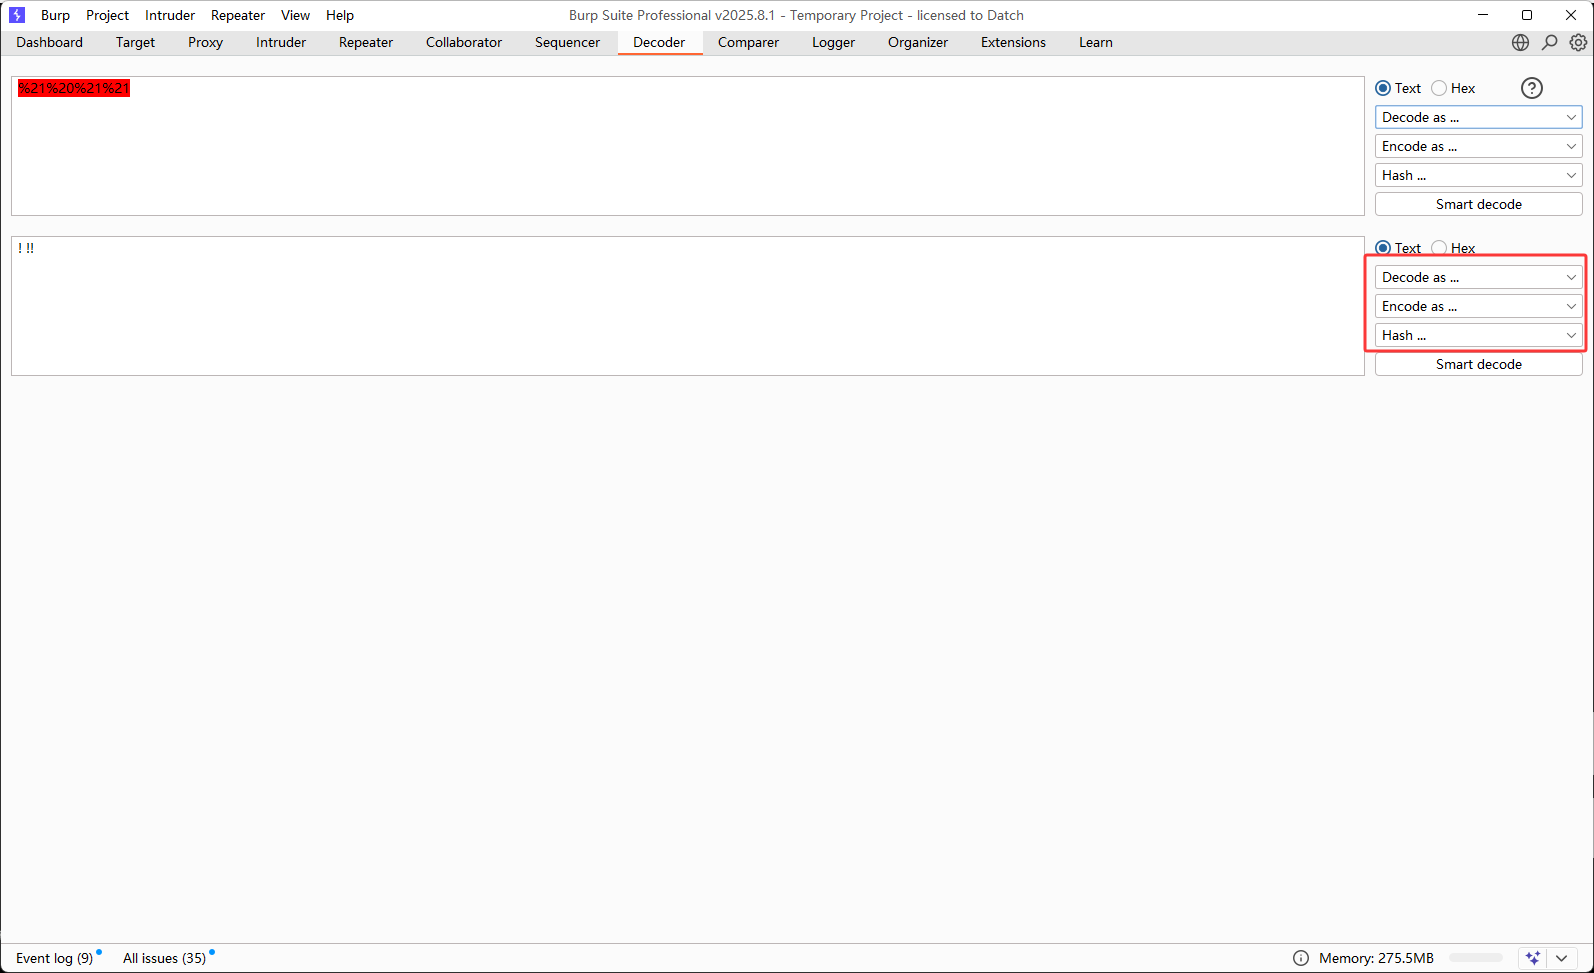This screenshot has height=973, width=1594.
Task: Expand the chevron next to the AI icon
Action: pos(1561,958)
